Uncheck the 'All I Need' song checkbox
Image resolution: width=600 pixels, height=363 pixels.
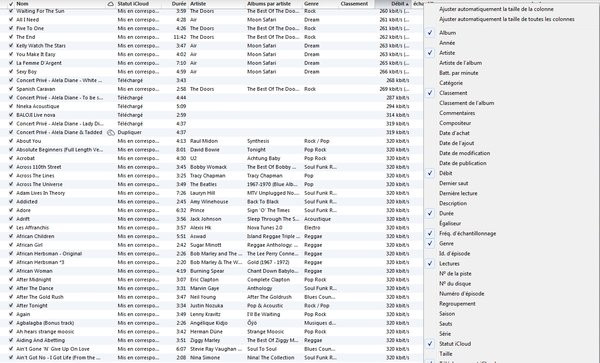click(x=11, y=20)
